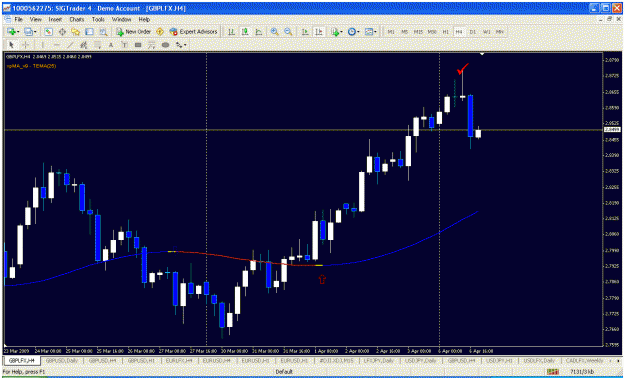The height and width of the screenshot is (378, 625).
Task: Select the Equidistant Channel tool
Action: tap(83, 45)
